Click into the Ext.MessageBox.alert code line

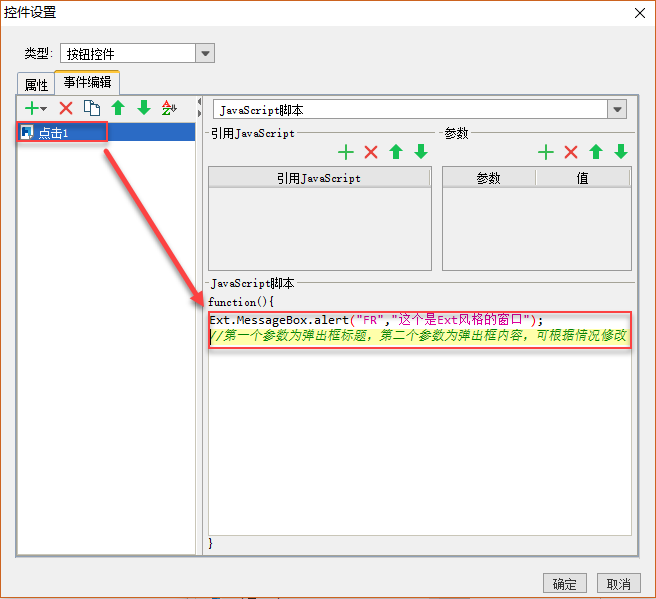(376, 320)
